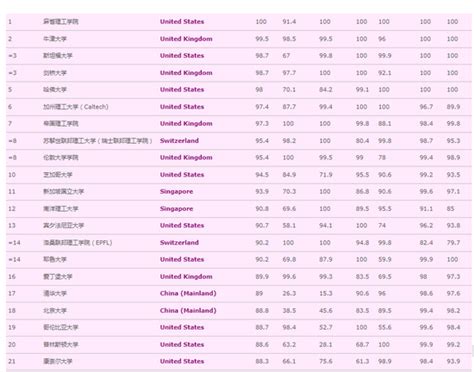This screenshot has width=474, height=372.
Task: Click the value 67 in the =3 row
Action: pyautogui.click(x=286, y=56)
